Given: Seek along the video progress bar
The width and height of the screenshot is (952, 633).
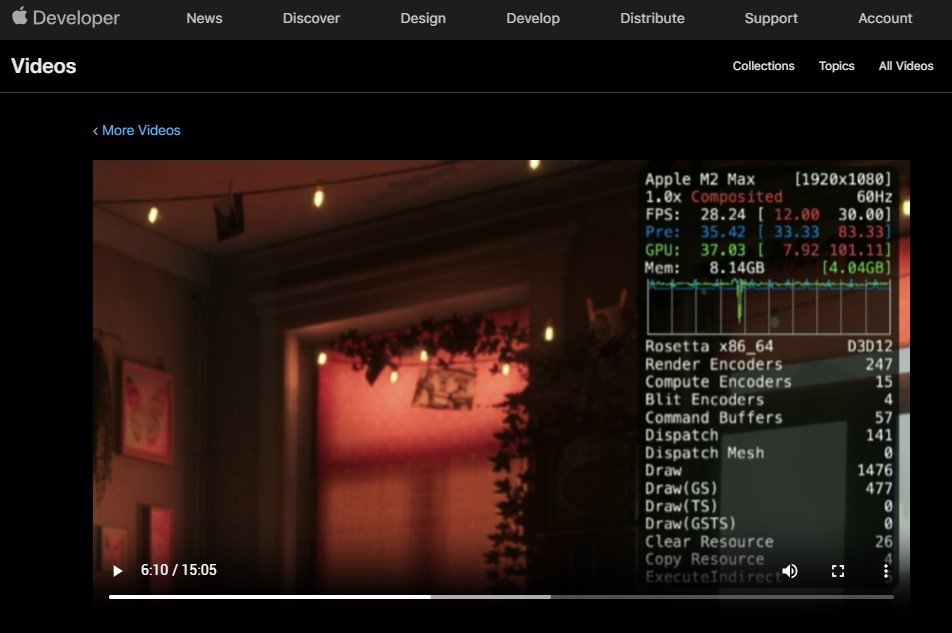Looking at the screenshot, I should (x=501, y=597).
